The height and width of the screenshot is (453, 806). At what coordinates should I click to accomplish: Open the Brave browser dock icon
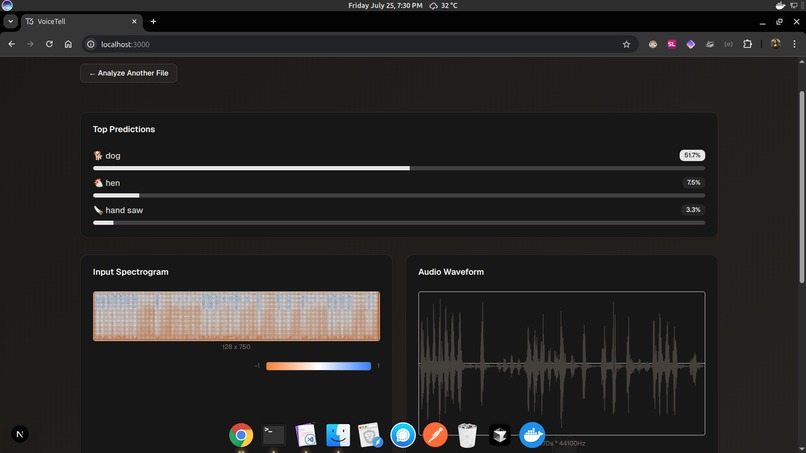point(370,435)
